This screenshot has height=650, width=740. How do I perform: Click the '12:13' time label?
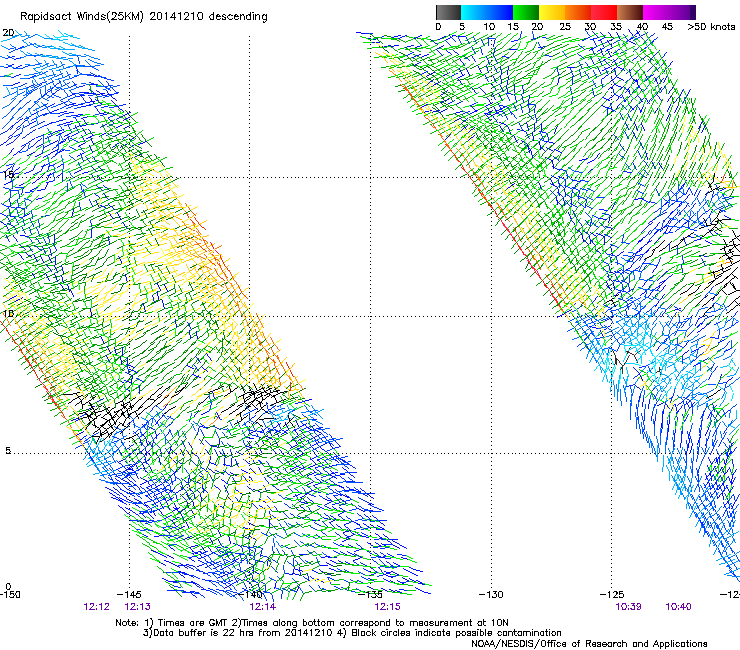[137, 607]
